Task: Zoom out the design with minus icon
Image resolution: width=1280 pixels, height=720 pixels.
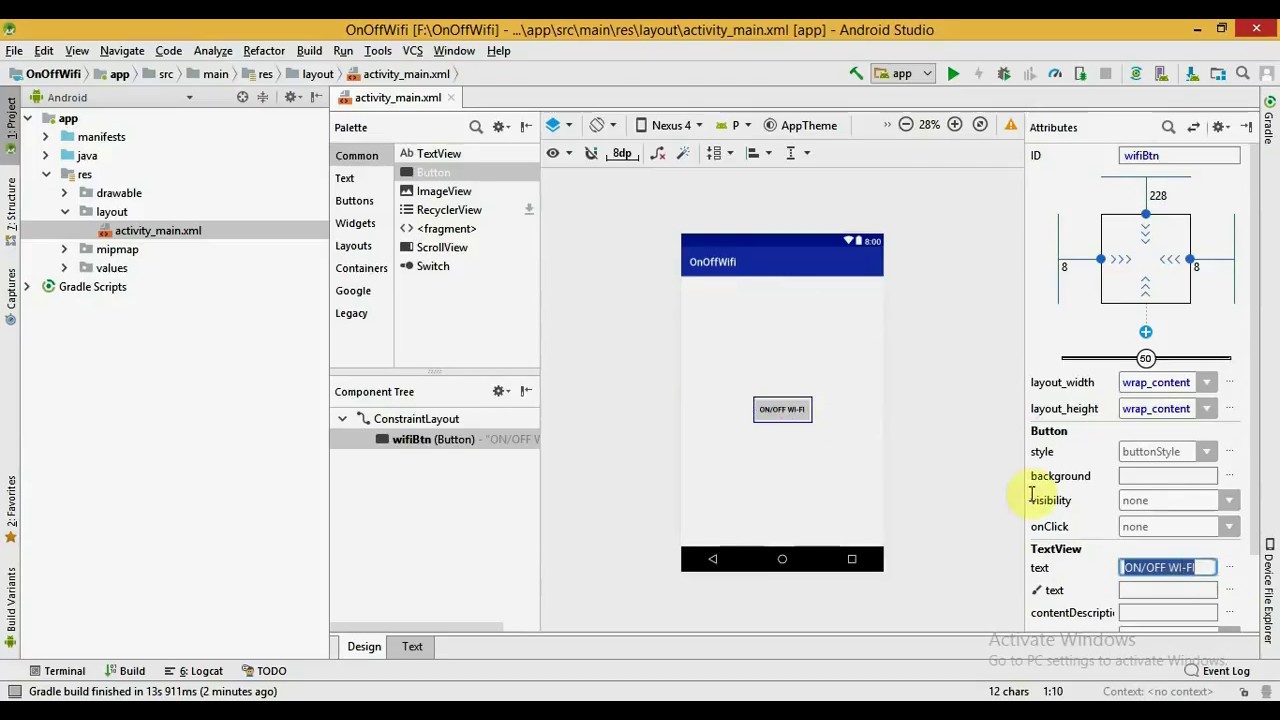Action: pyautogui.click(x=905, y=125)
